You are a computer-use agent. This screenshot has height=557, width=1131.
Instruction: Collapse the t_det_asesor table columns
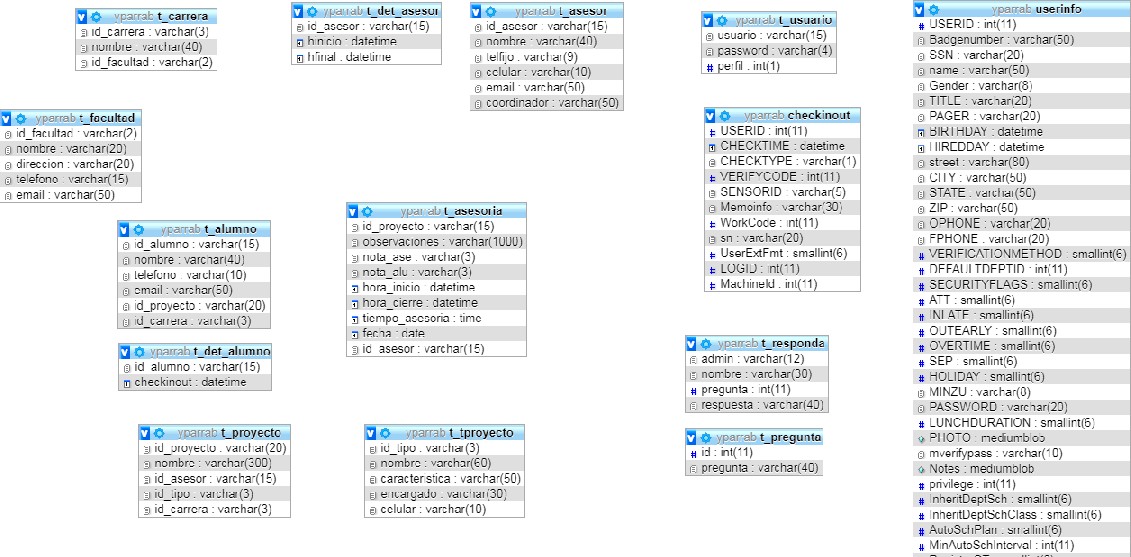pyautogui.click(x=298, y=10)
